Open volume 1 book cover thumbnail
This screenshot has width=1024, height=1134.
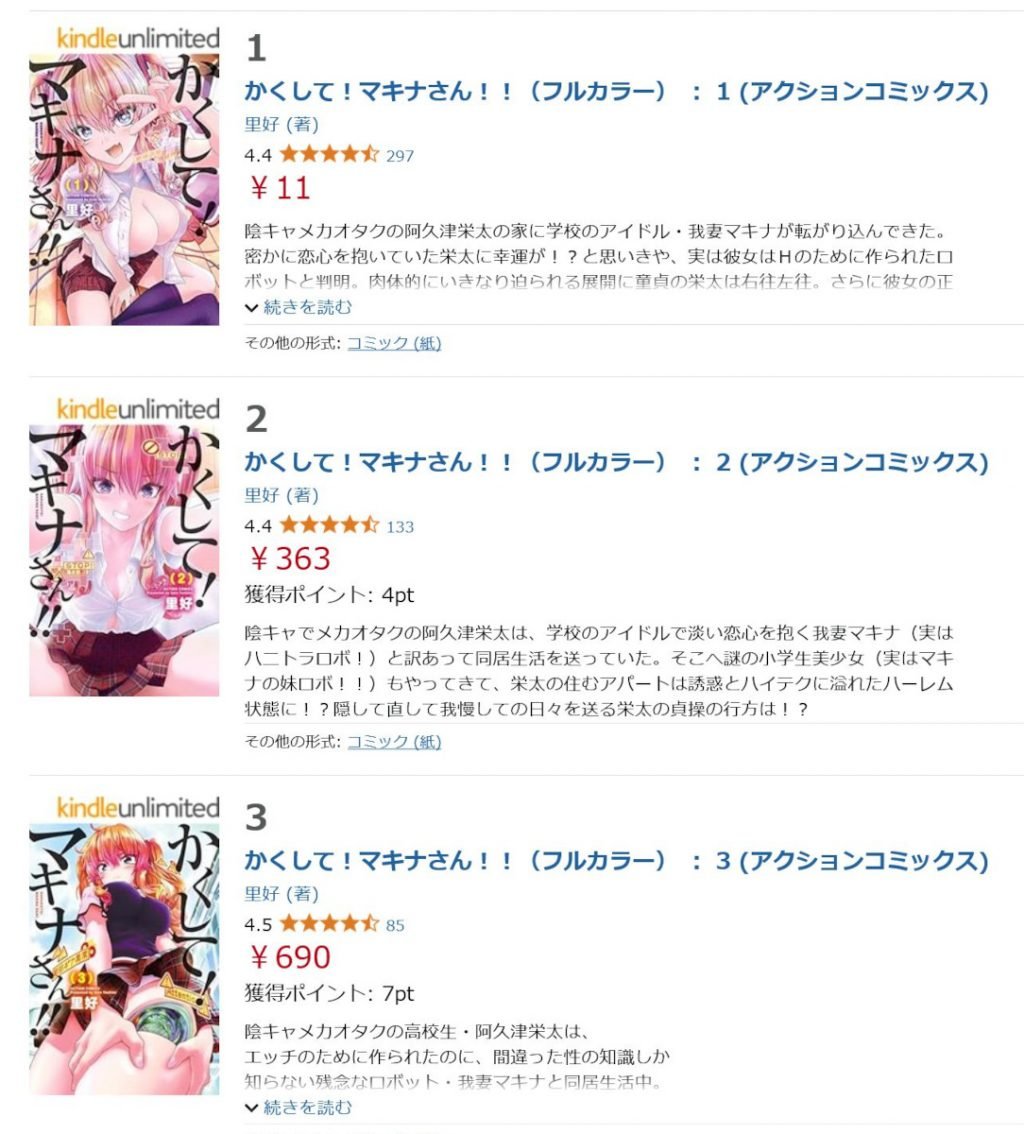[124, 189]
